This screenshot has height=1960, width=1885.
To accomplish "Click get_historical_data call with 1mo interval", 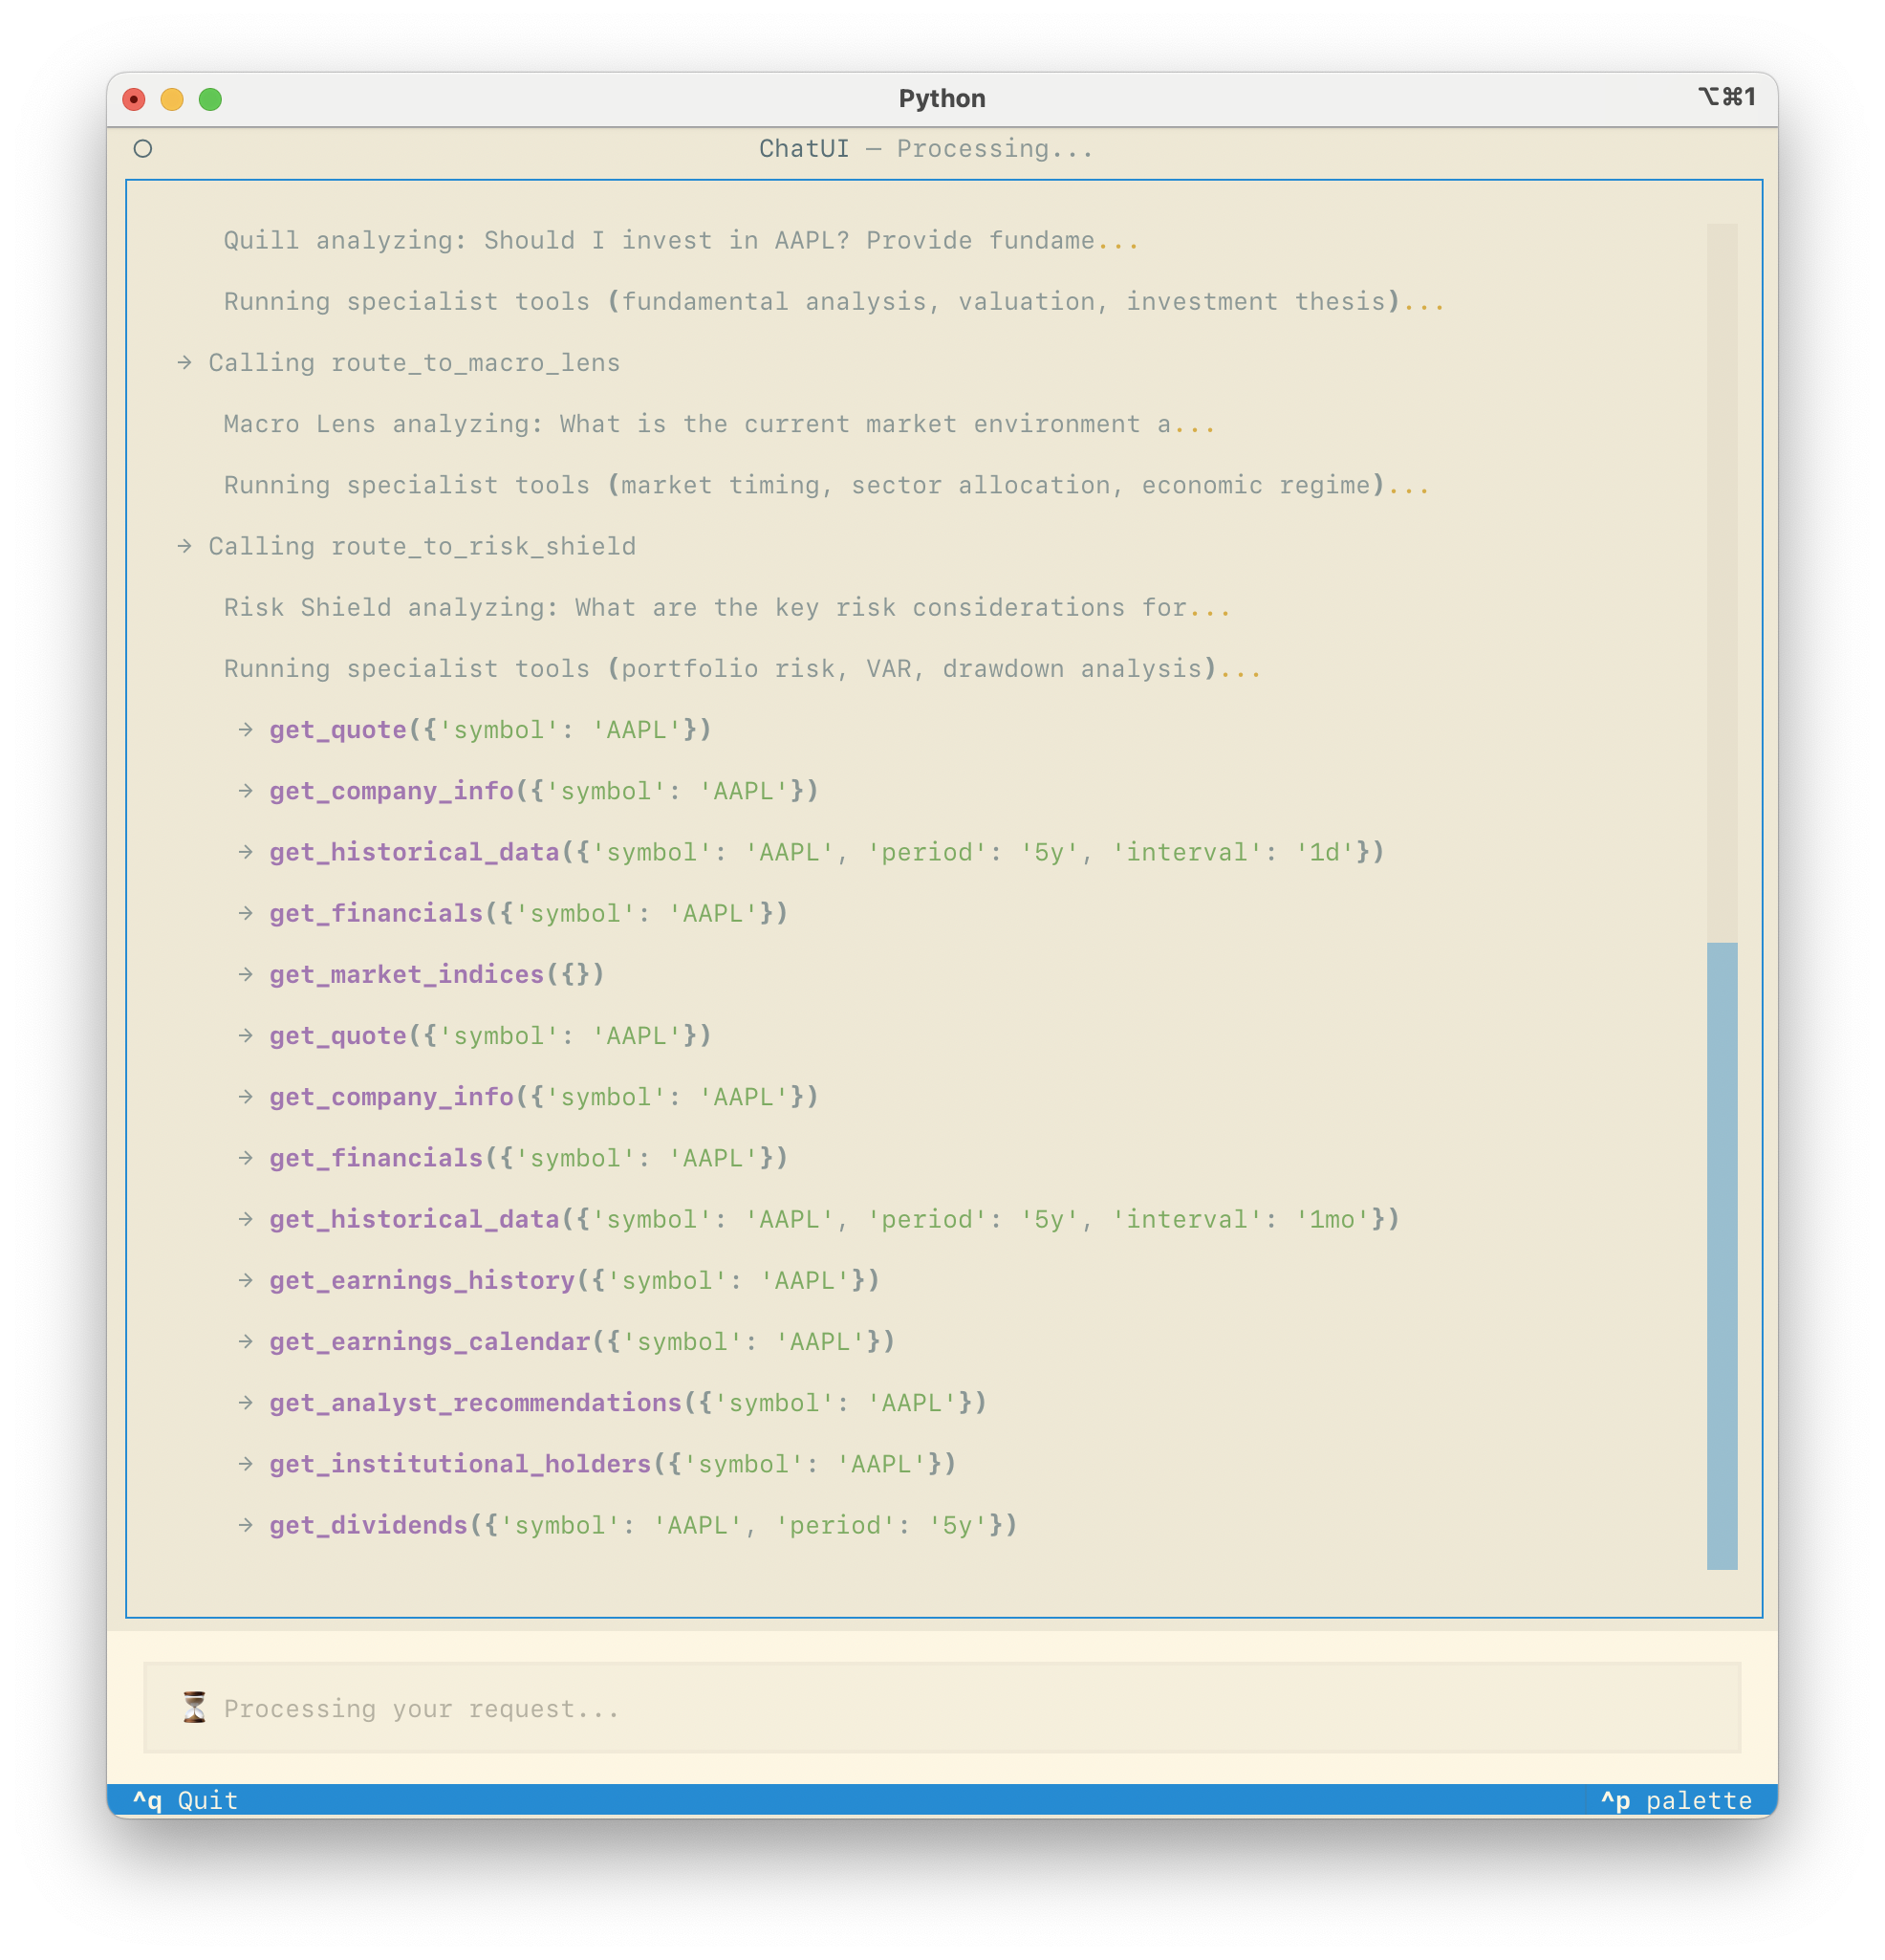I will coord(833,1220).
